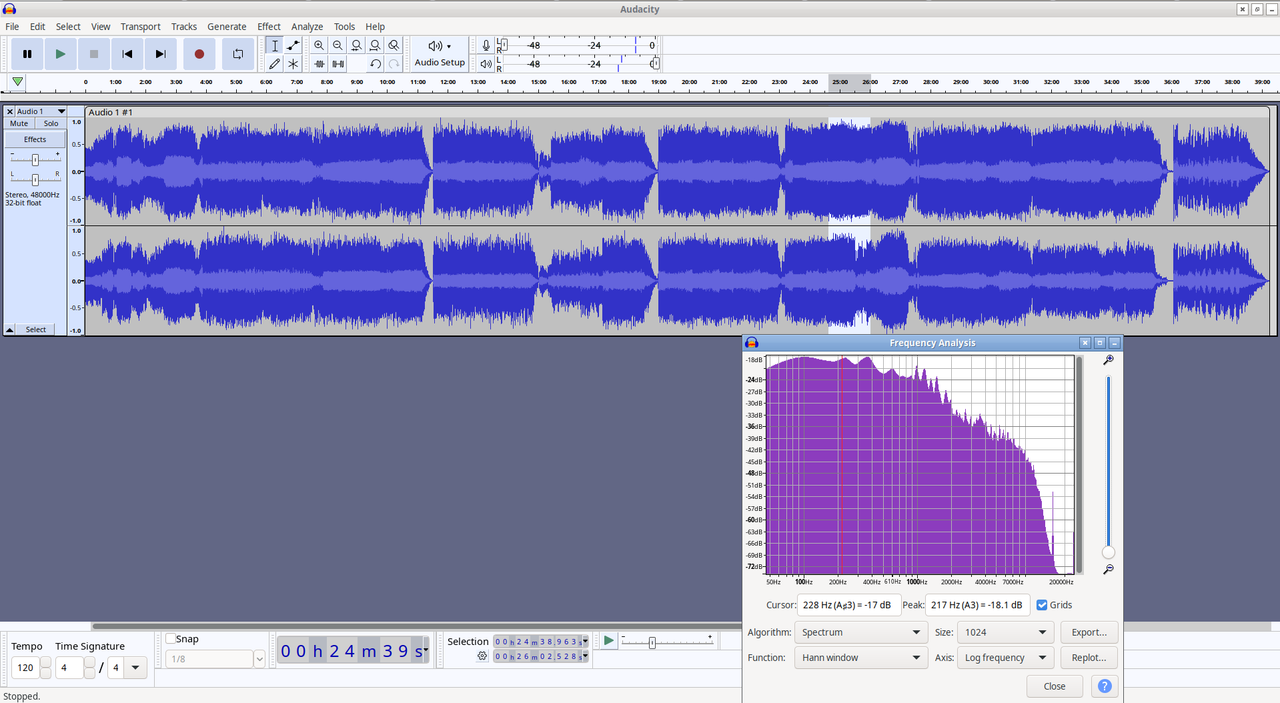Click the Pause transport button
This screenshot has width=1280, height=703.
pos(27,54)
